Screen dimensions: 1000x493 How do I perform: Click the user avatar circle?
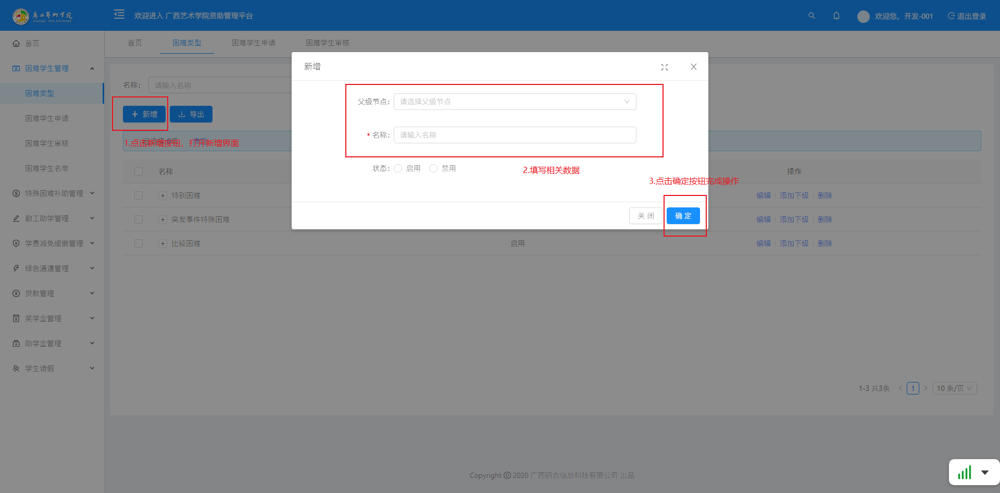coord(864,17)
